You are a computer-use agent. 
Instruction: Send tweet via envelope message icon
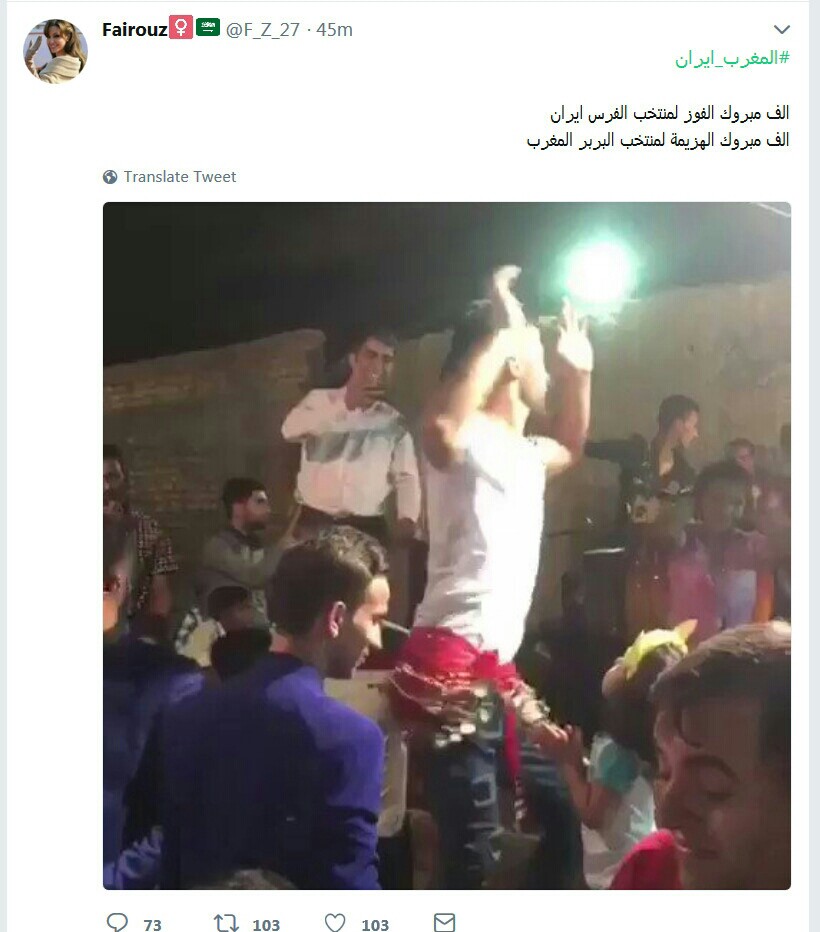coord(444,922)
